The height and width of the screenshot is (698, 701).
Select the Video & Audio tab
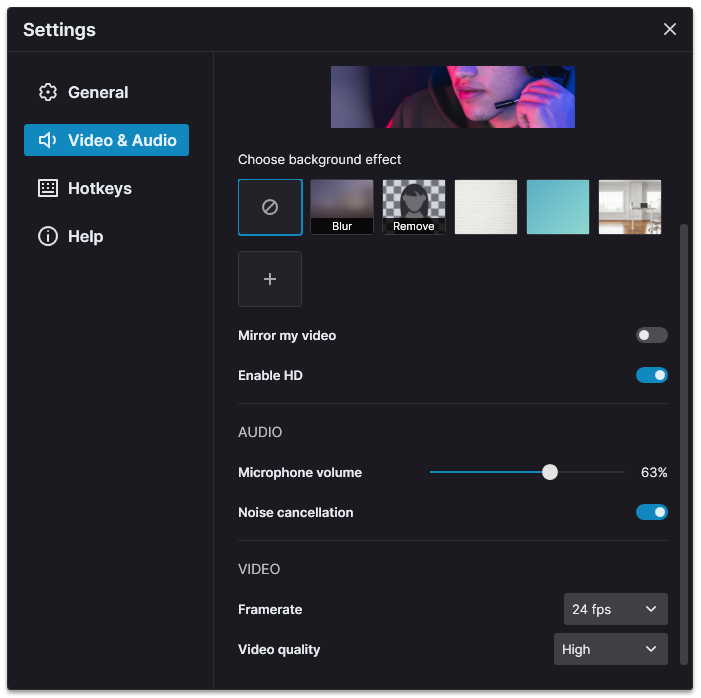[x=106, y=140]
